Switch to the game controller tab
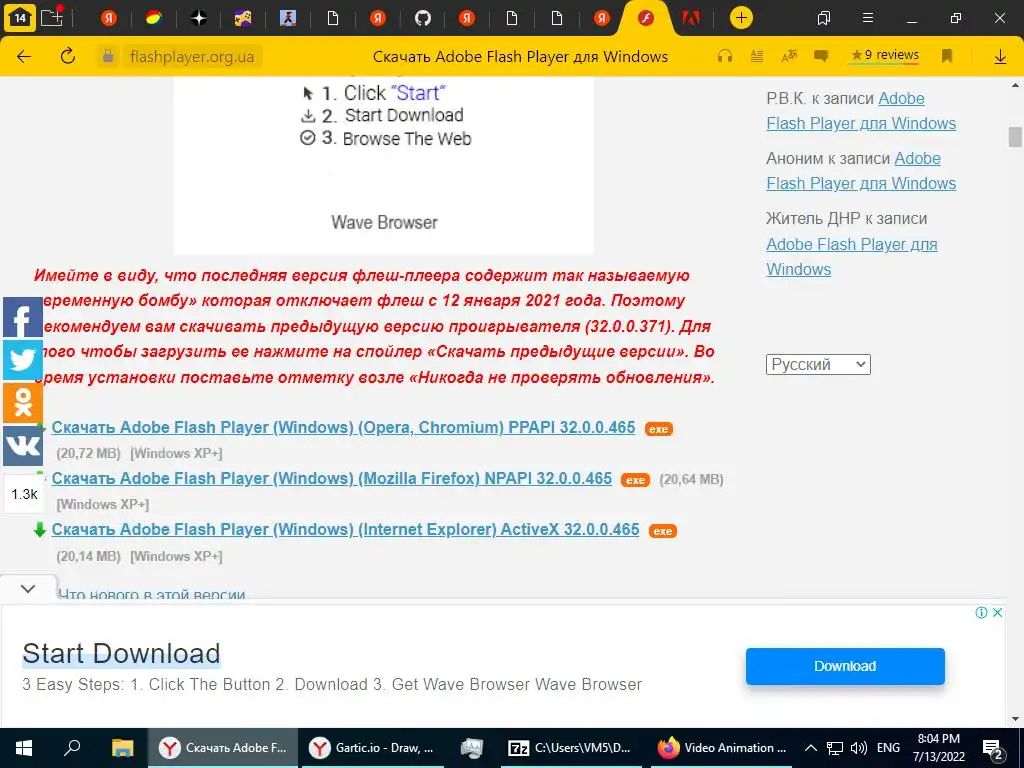The width and height of the screenshot is (1024, 768). pyautogui.click(x=243, y=18)
